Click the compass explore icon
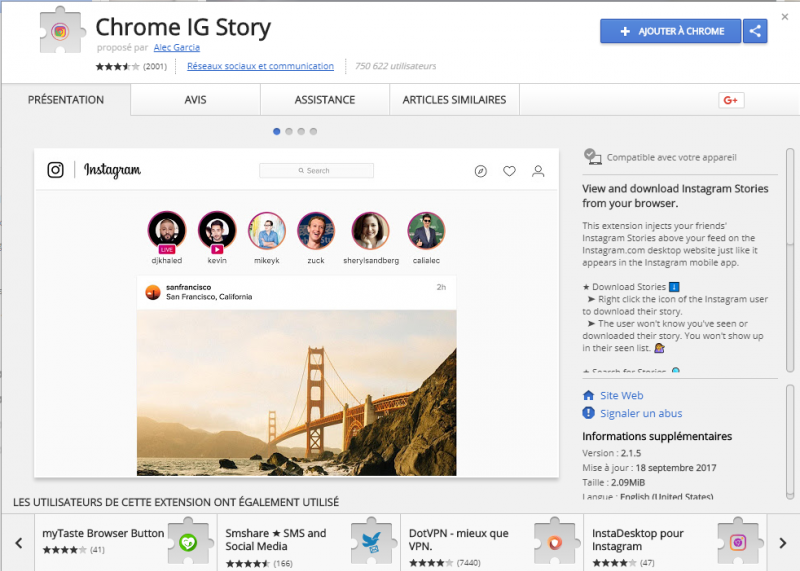 [x=481, y=171]
